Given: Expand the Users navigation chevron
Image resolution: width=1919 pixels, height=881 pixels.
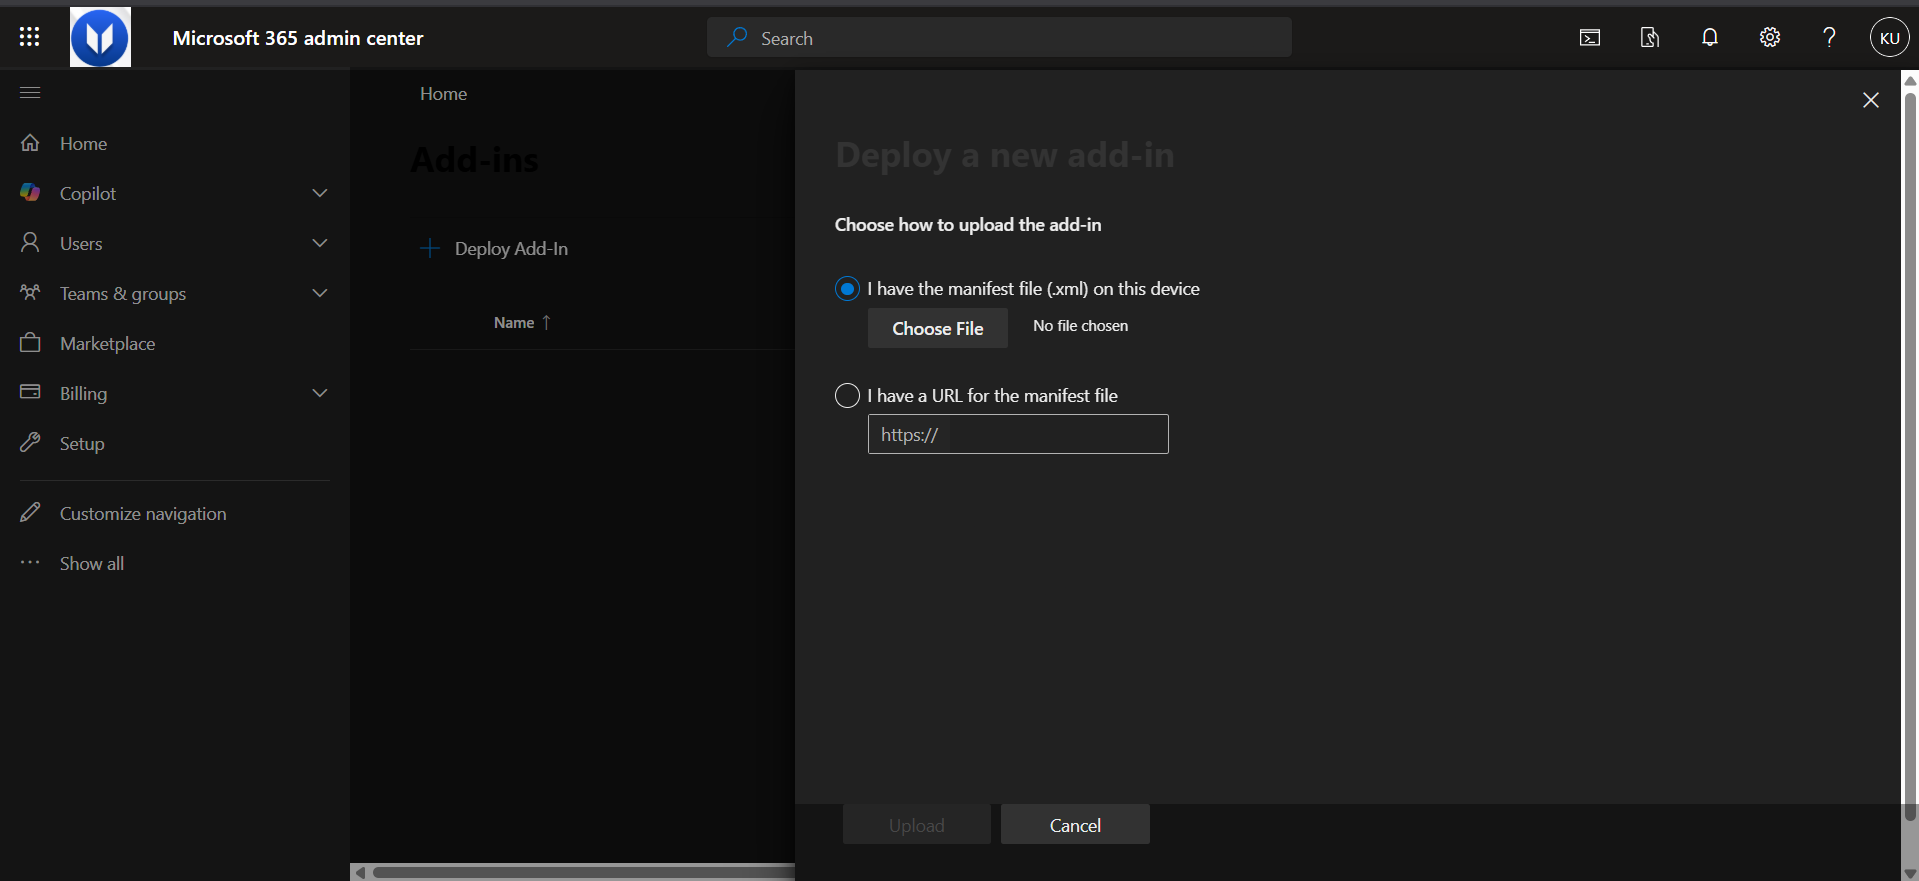Looking at the screenshot, I should pyautogui.click(x=320, y=243).
